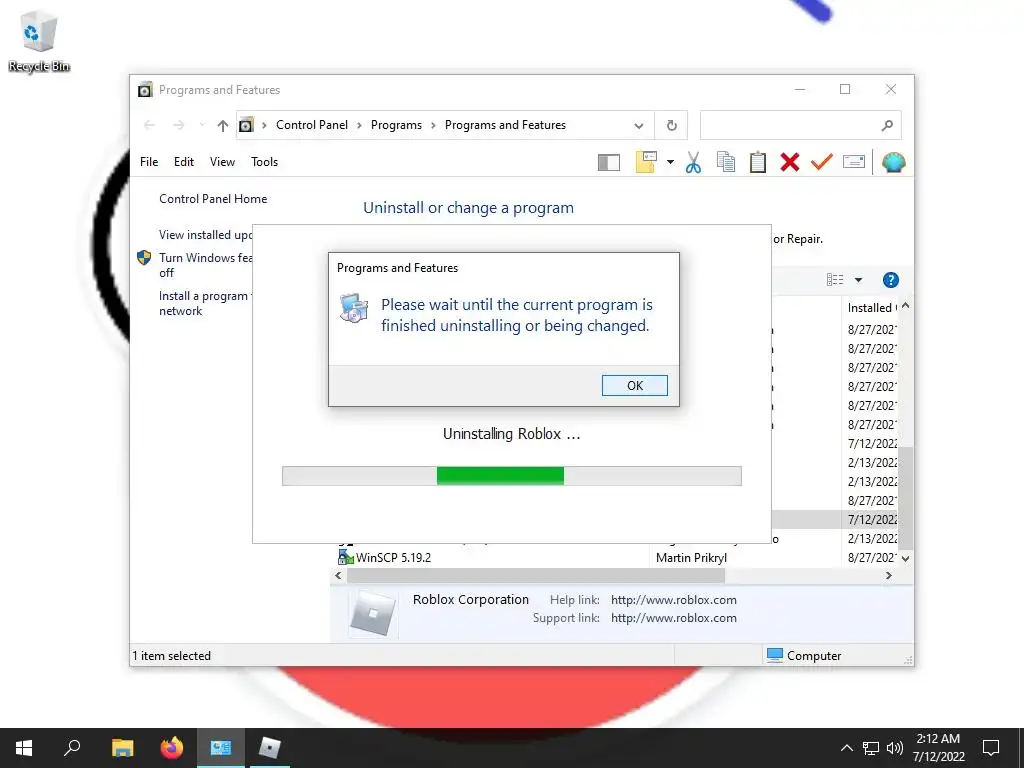
Task: Click the Copy toolbar icon
Action: coord(725,162)
